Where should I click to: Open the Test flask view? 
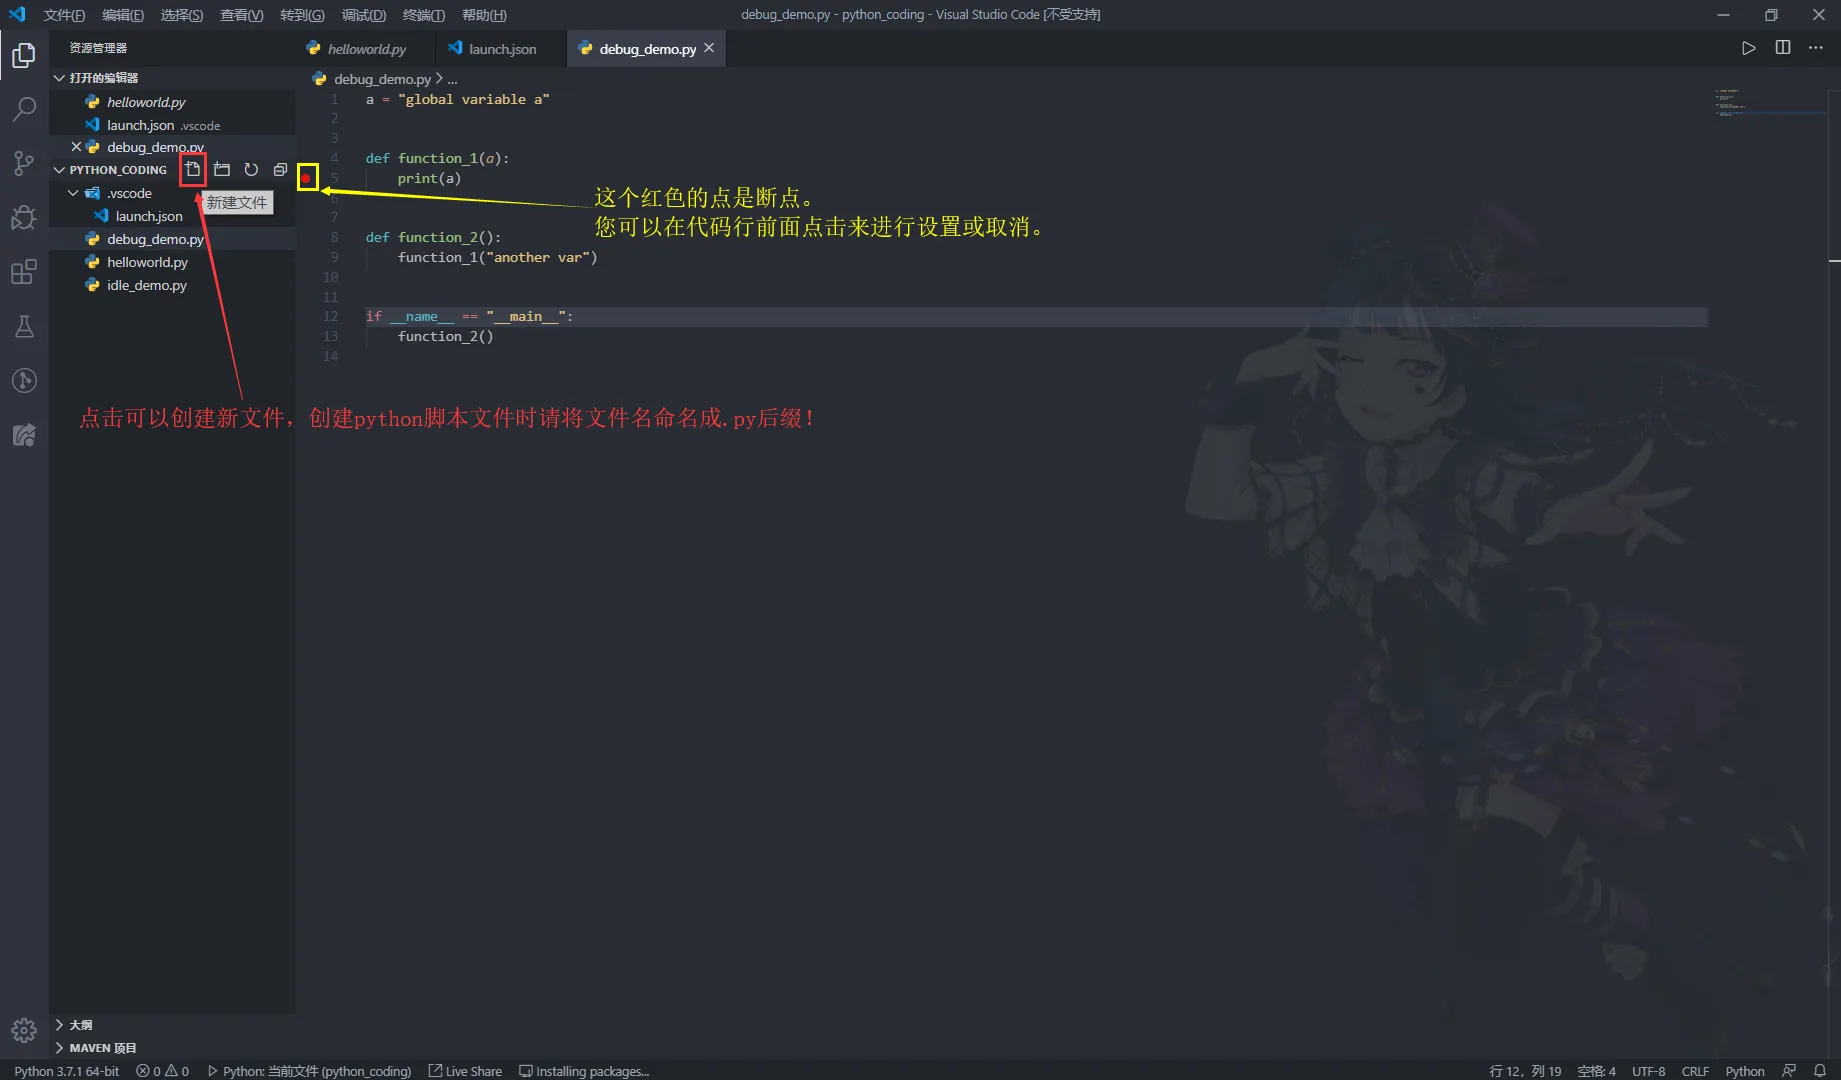tap(24, 326)
